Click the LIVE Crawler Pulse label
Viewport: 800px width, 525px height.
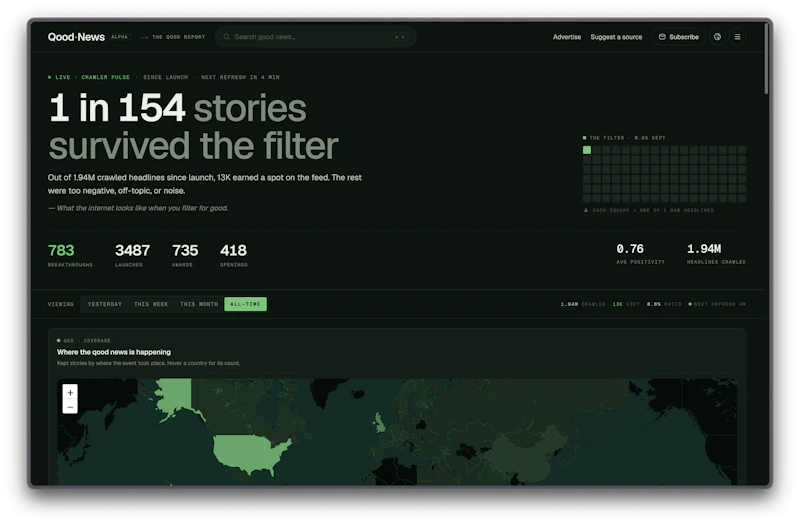tap(89, 77)
